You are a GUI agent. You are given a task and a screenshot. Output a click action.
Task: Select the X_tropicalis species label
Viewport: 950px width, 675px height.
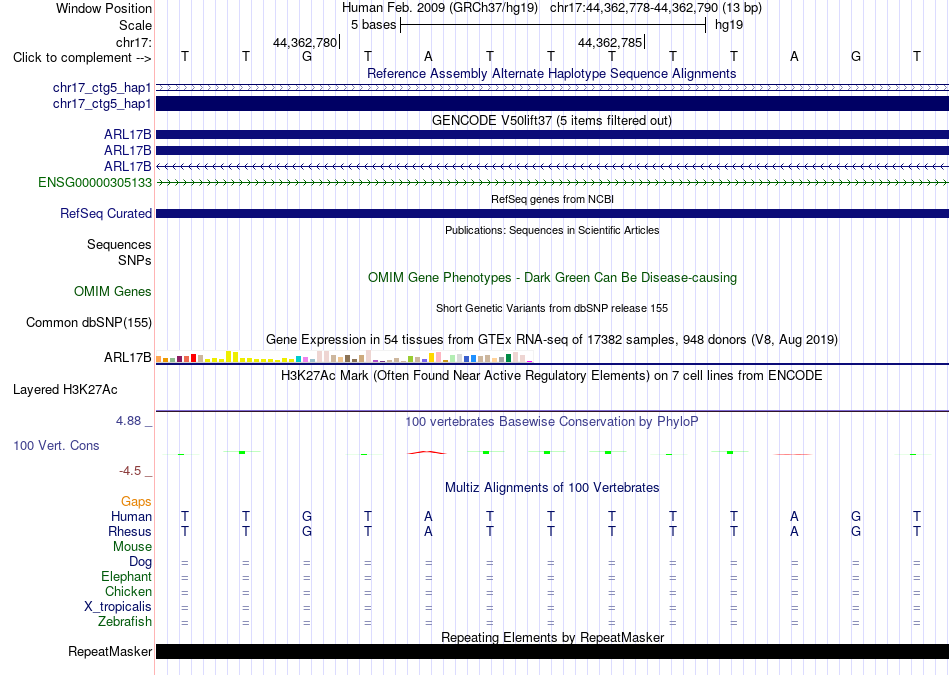point(118,607)
